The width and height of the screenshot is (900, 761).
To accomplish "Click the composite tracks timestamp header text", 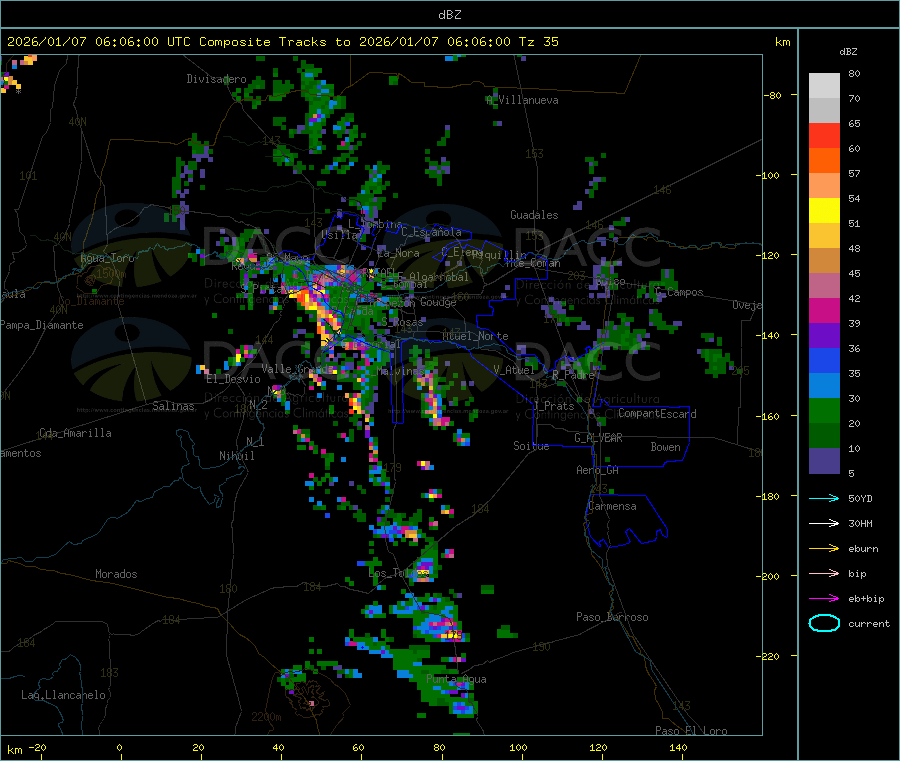I will coord(282,42).
